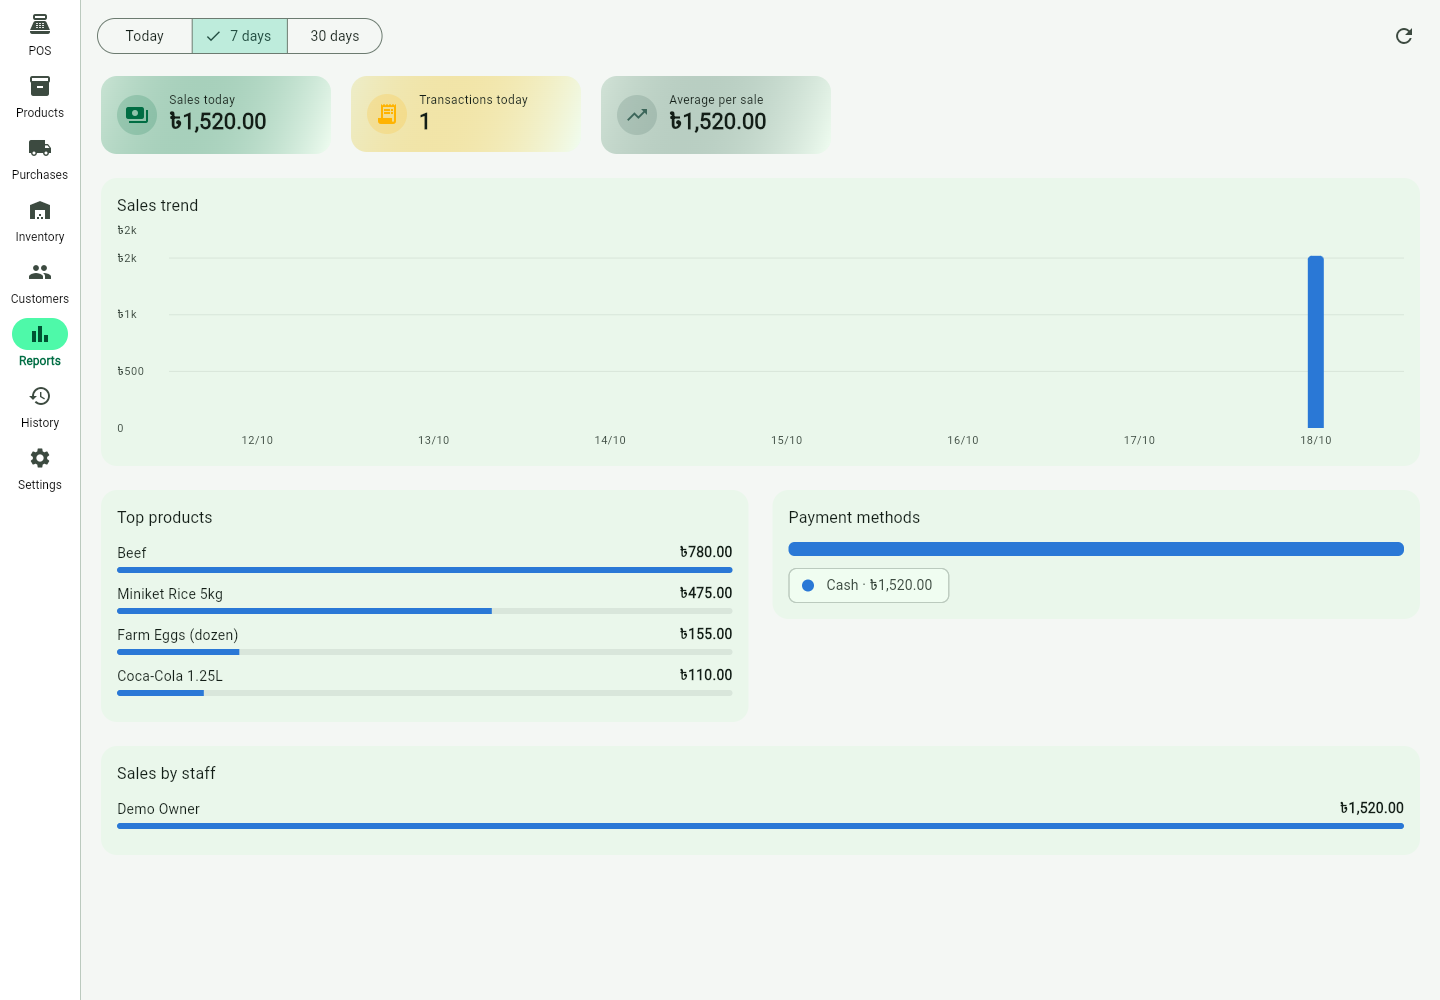Click Demo Owner's ৳1,520.00 total

(x=1372, y=808)
